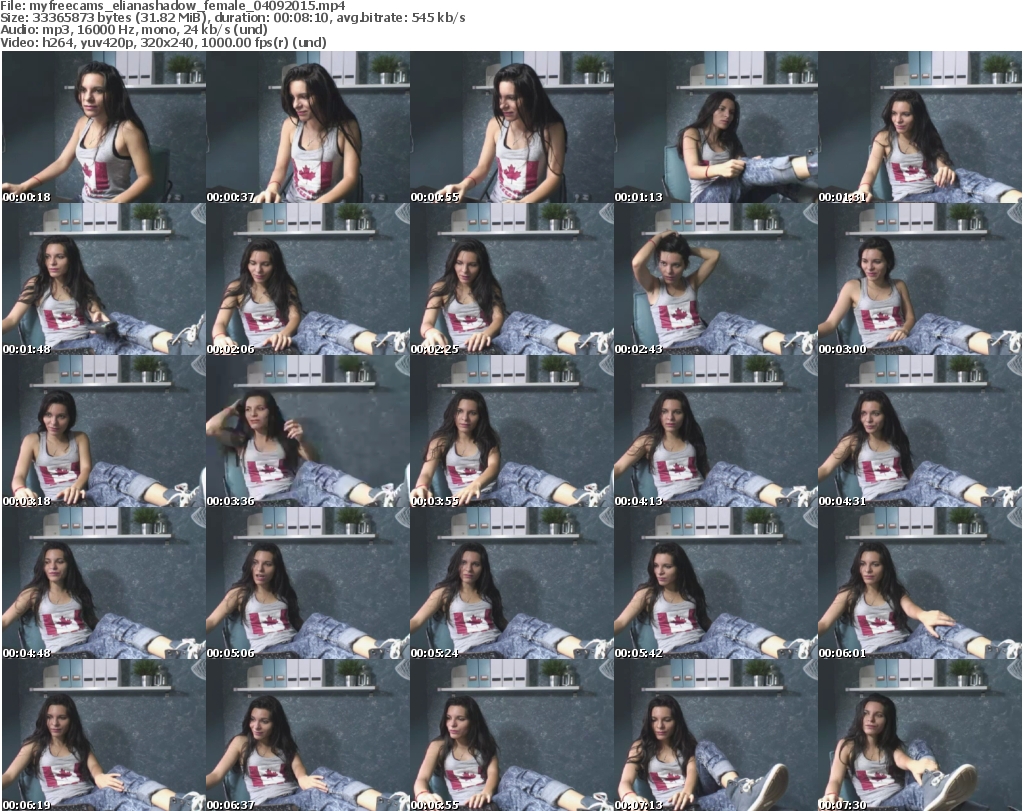
Task: Click the 'Size: 33365873 bytes' info line
Action: (x=233, y=18)
